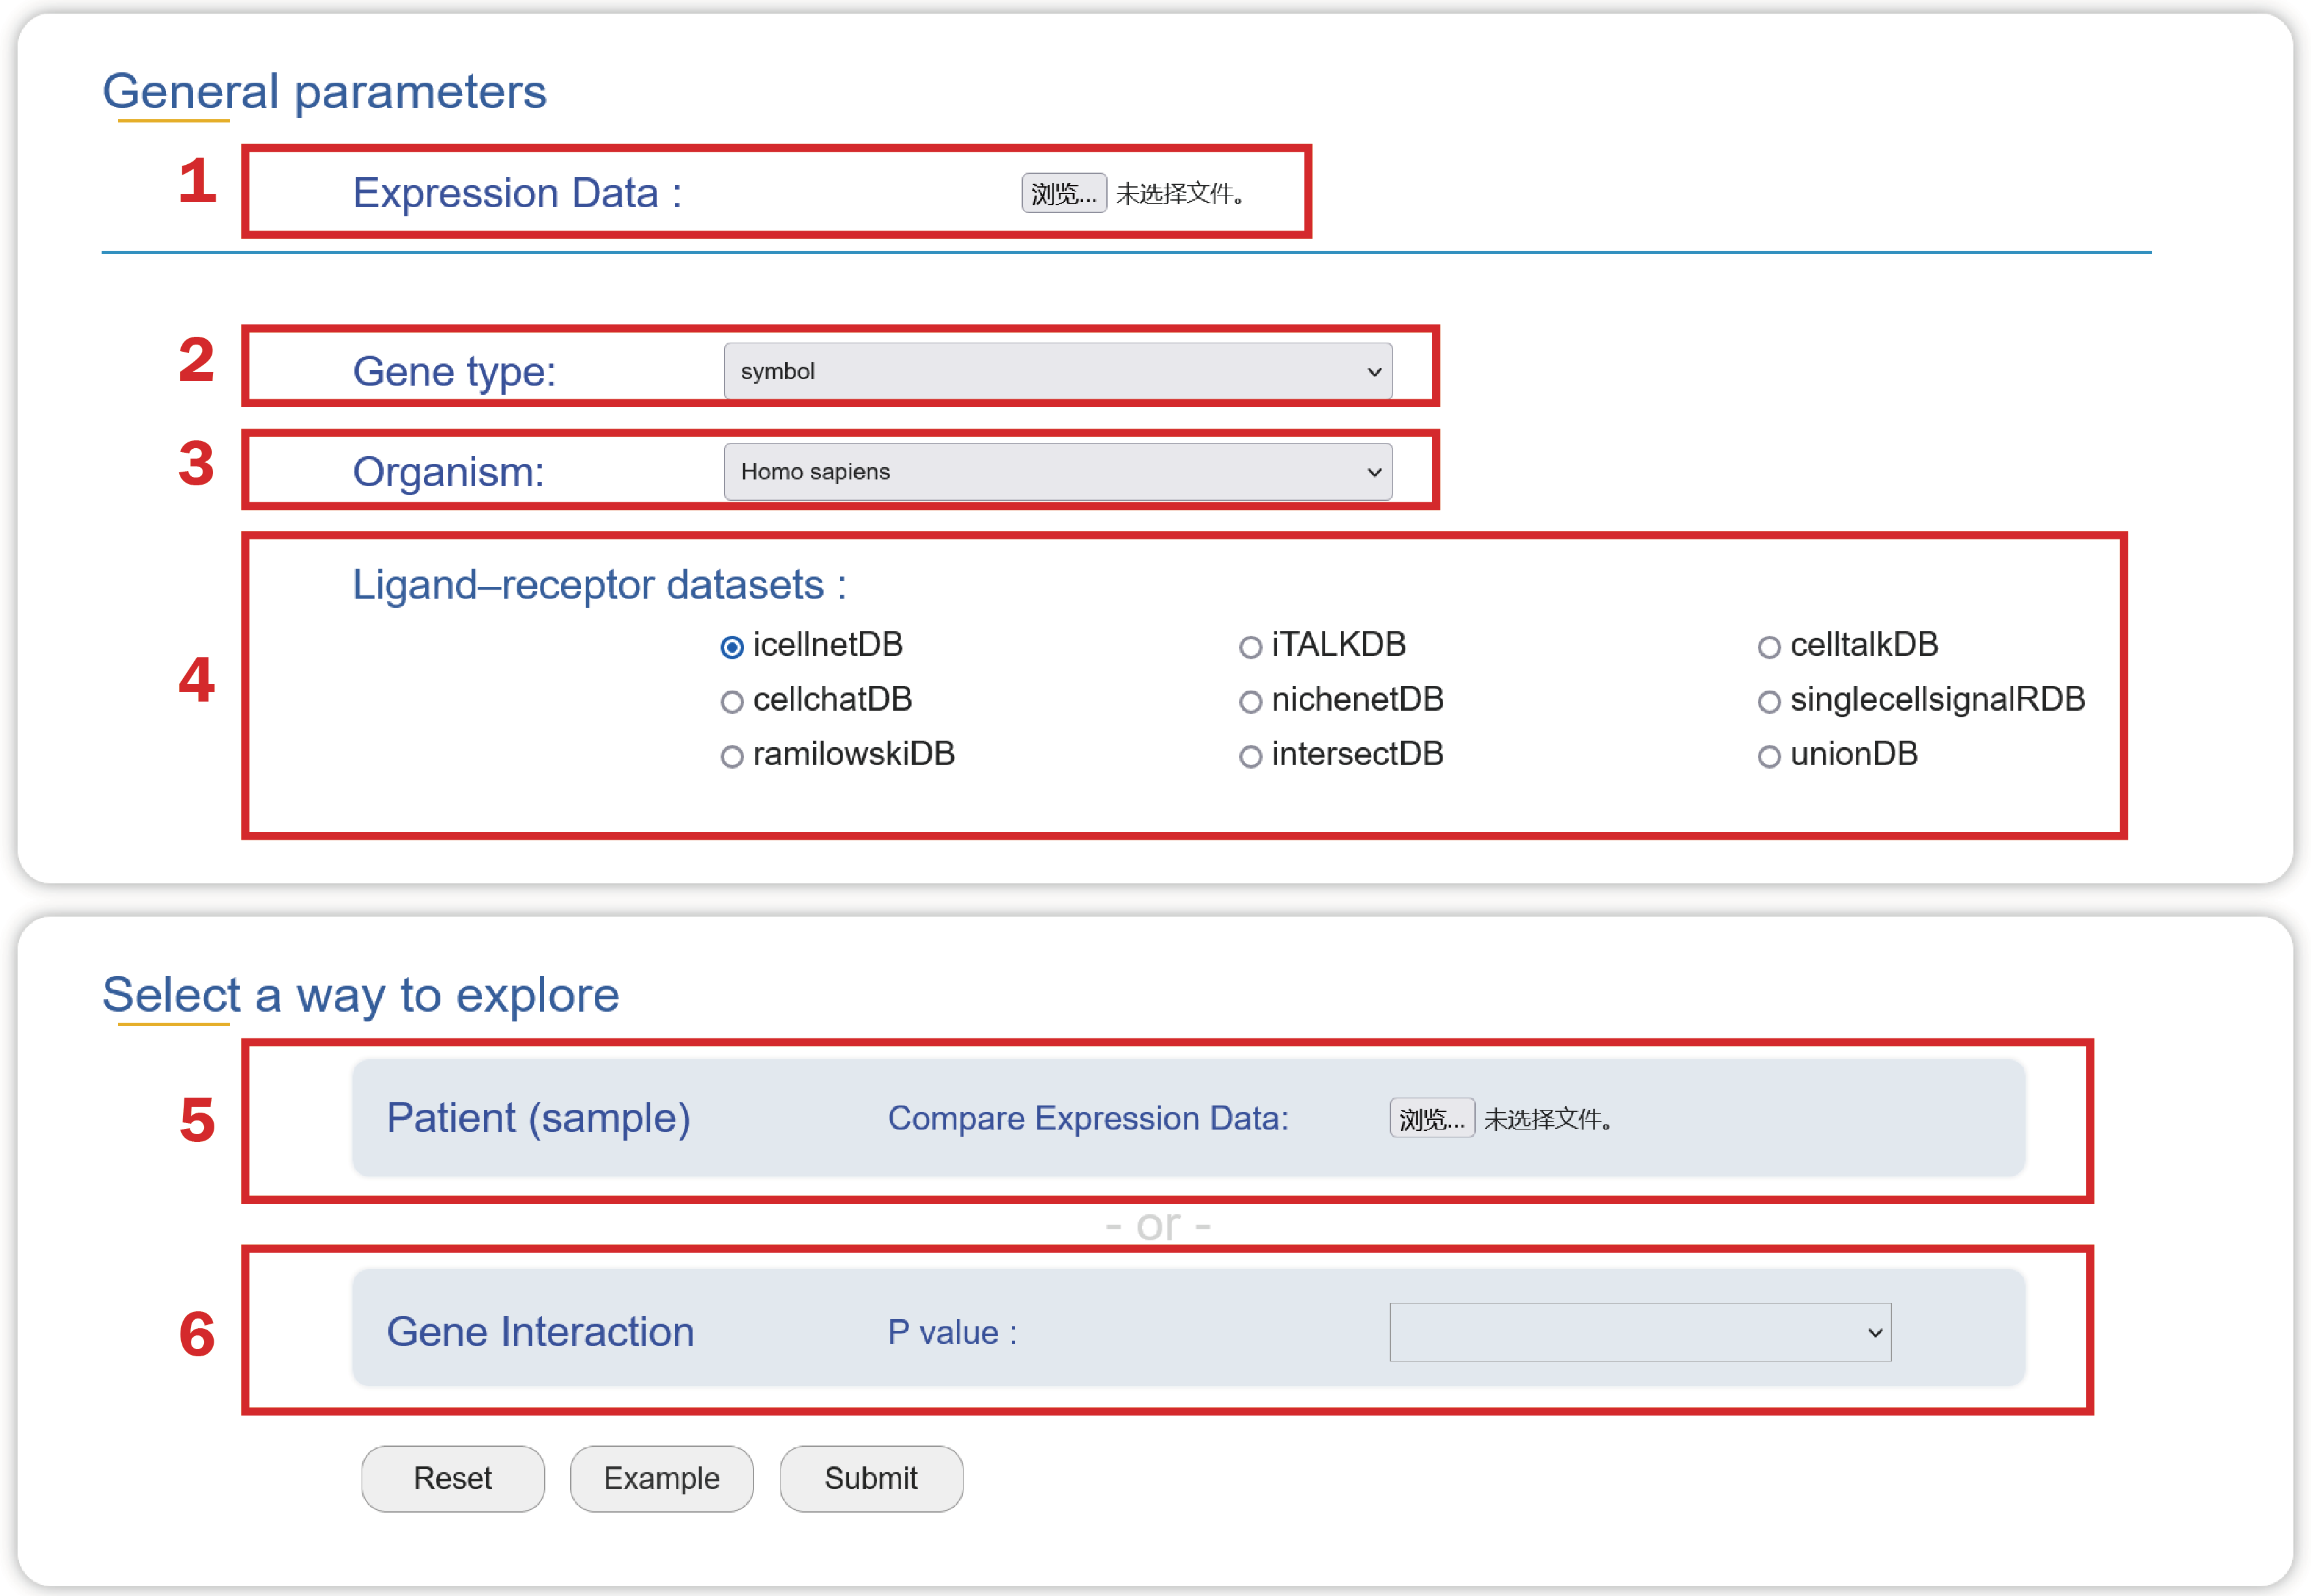Submit the form
The width and height of the screenshot is (2311, 1596).
click(870, 1478)
